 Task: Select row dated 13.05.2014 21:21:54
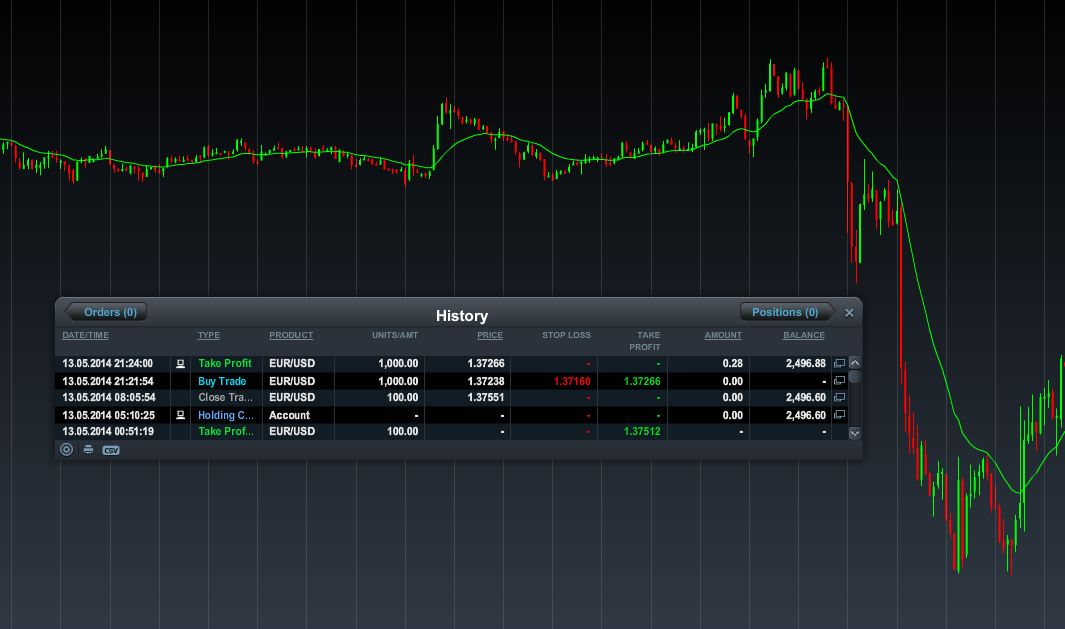452,381
